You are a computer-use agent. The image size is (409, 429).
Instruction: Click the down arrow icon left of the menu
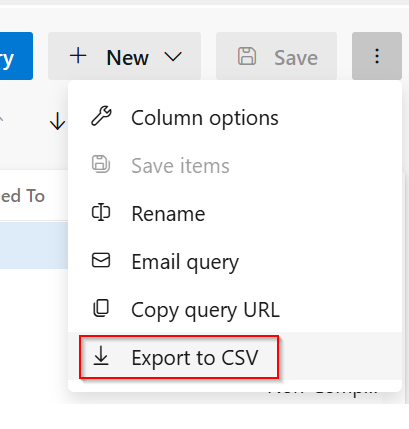point(57,121)
